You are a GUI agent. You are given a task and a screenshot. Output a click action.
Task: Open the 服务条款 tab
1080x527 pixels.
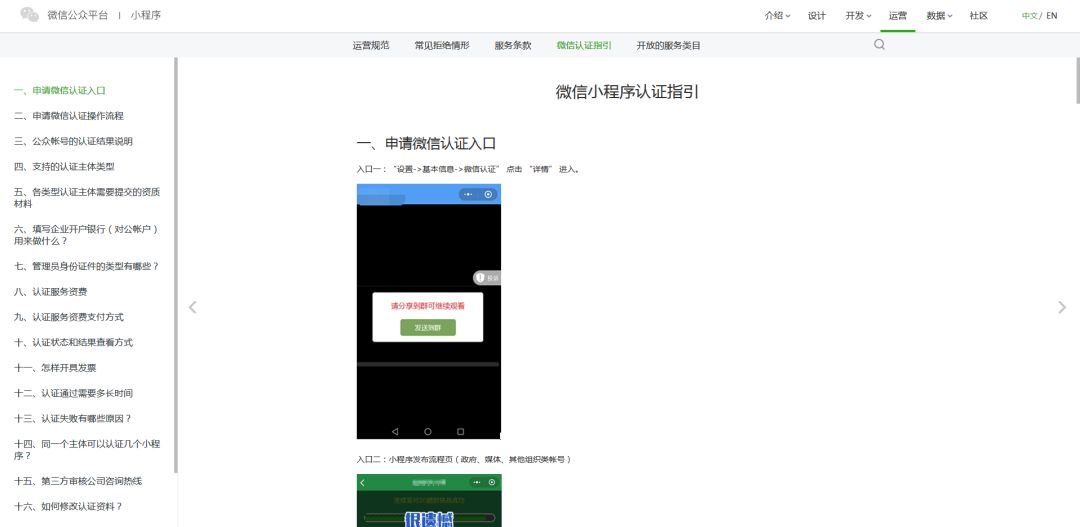(513, 45)
